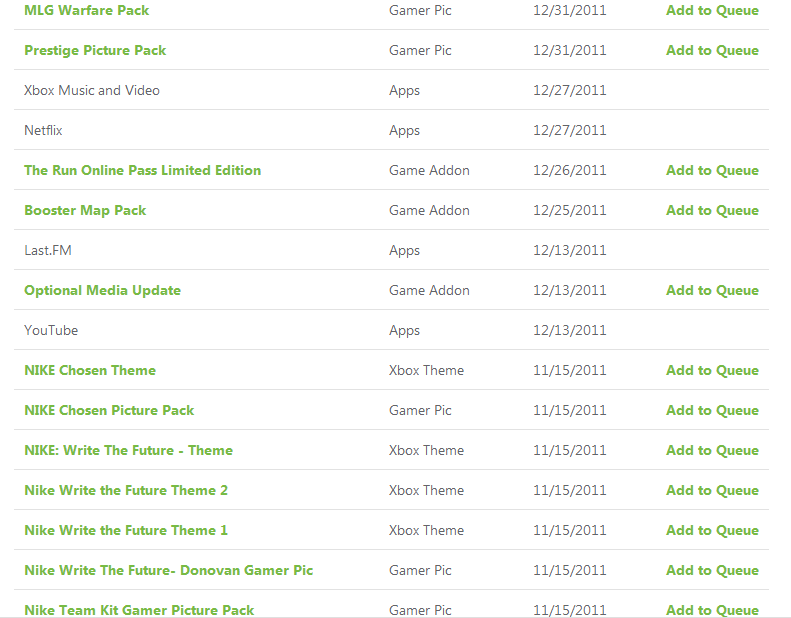The width and height of the screenshot is (791, 618).
Task: Open The Run Online Pass Limited Edition
Action: 142,171
